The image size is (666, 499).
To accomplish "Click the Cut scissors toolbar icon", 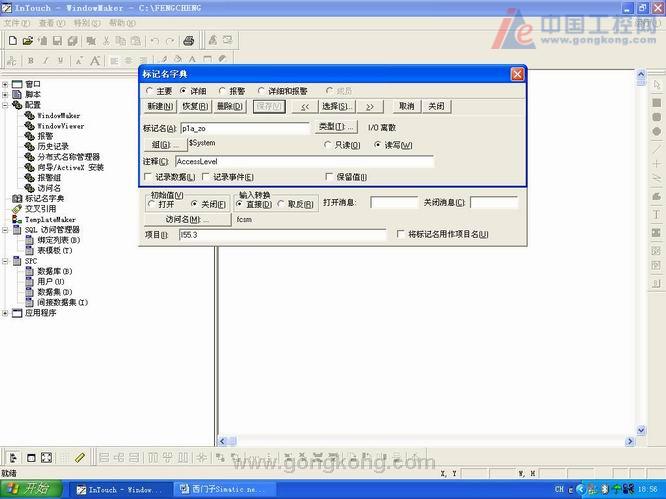I will pyautogui.click(x=106, y=40).
